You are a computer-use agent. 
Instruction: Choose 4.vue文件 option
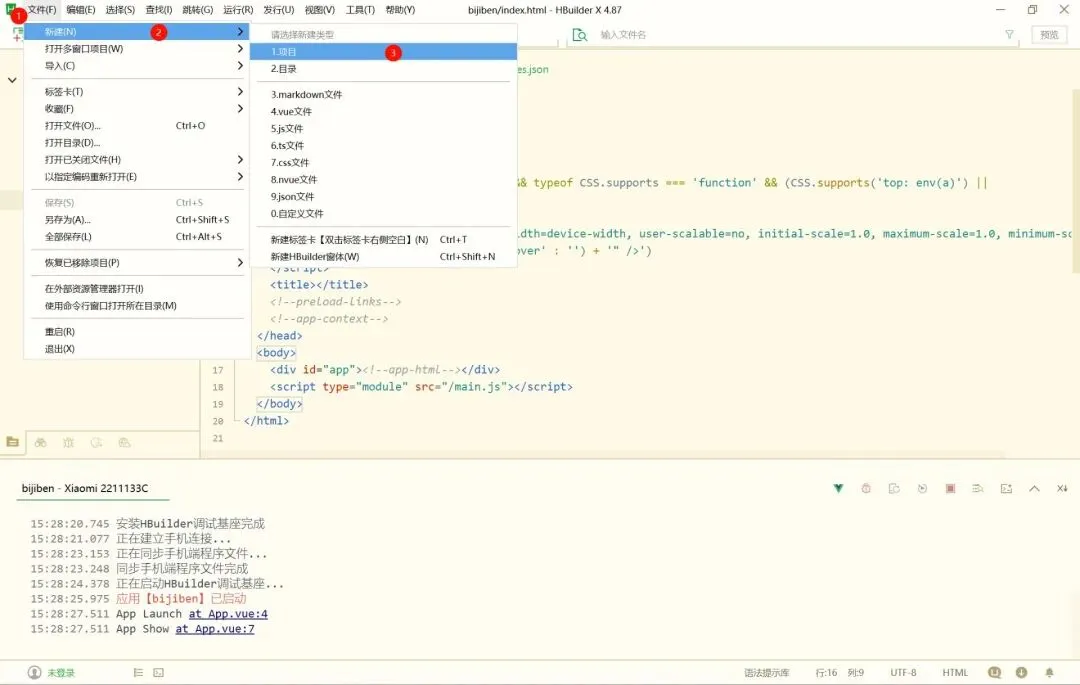point(384,112)
